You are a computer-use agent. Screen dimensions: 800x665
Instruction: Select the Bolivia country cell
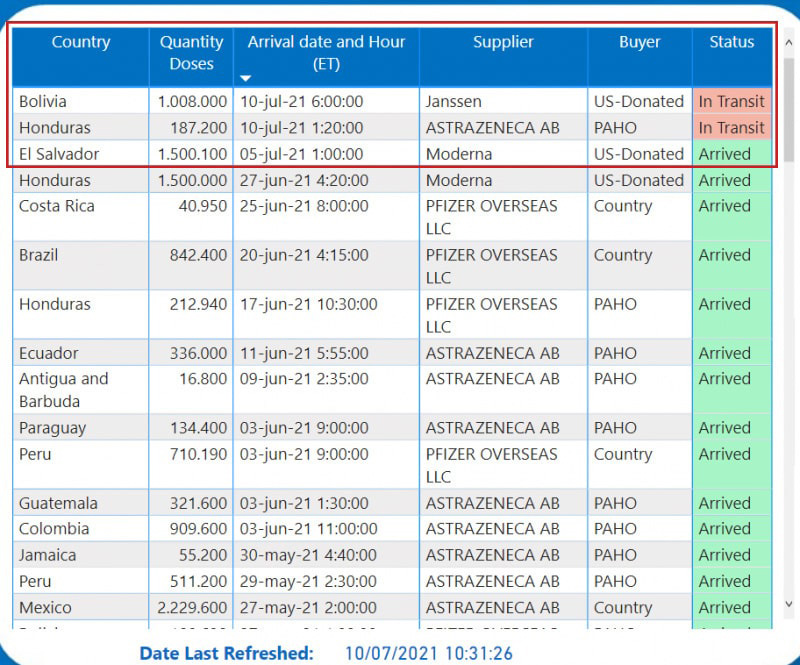[x=43, y=102]
